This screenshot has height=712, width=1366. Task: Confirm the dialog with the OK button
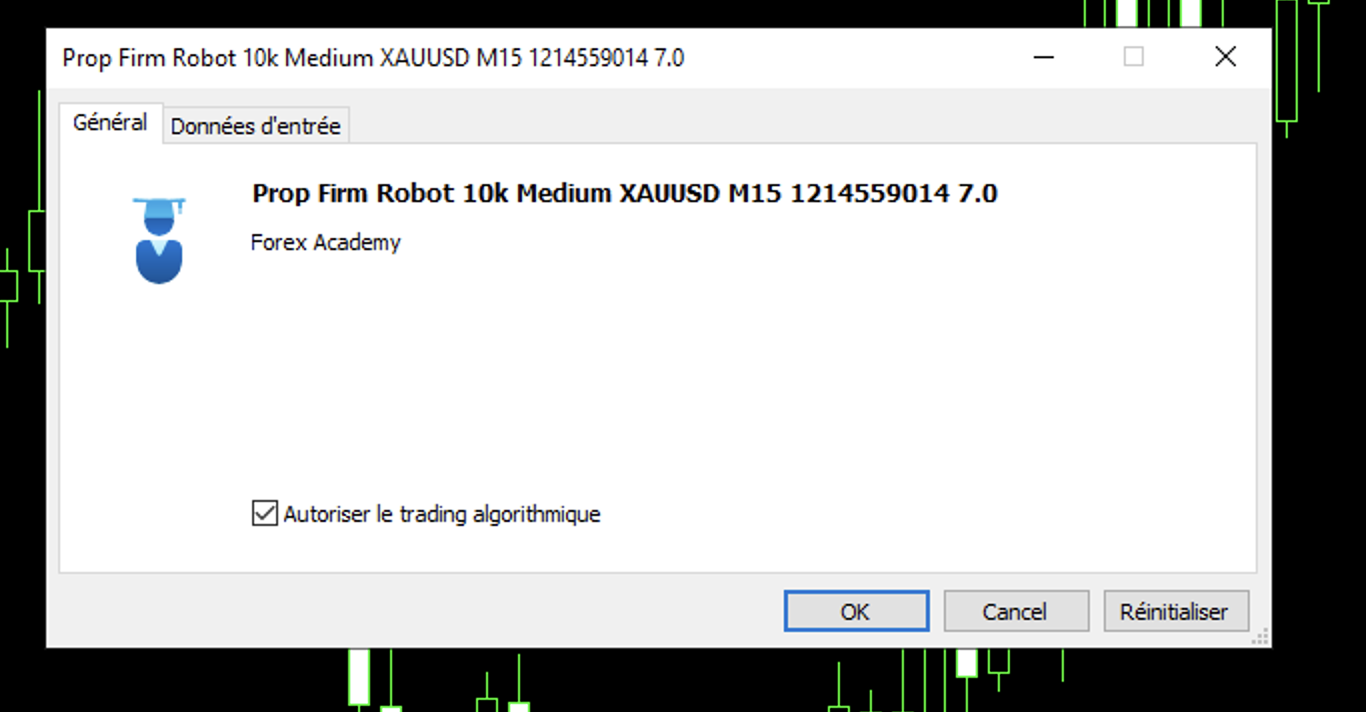click(x=856, y=611)
